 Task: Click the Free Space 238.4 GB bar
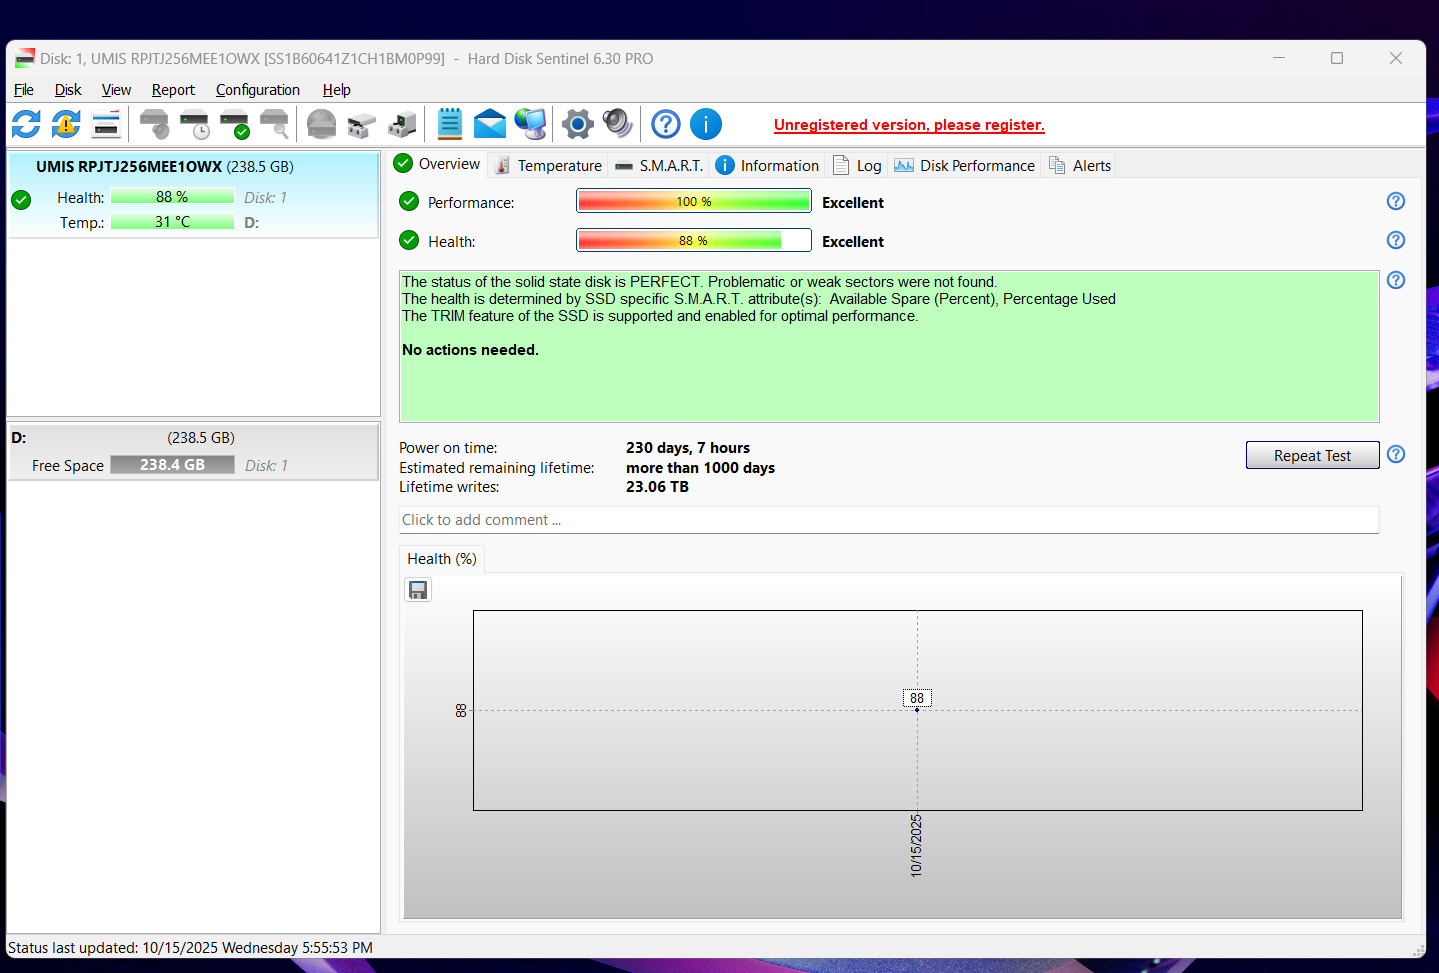172,465
